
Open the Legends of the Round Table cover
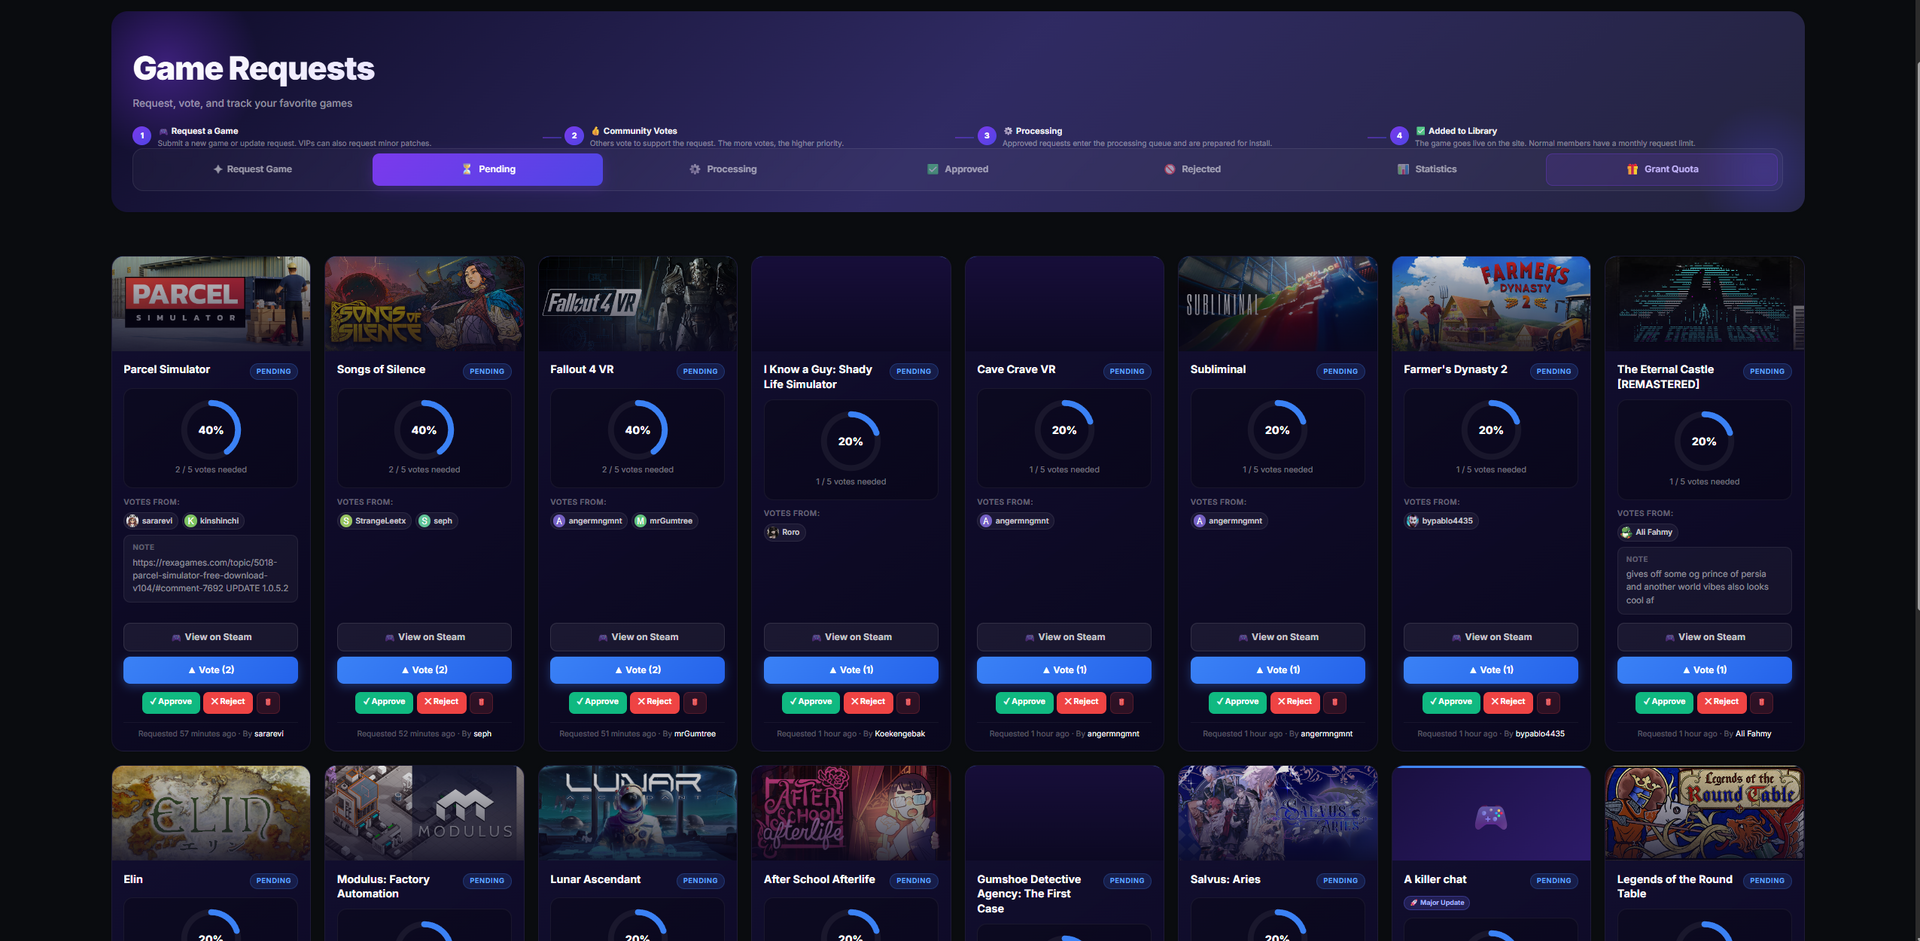(x=1704, y=813)
